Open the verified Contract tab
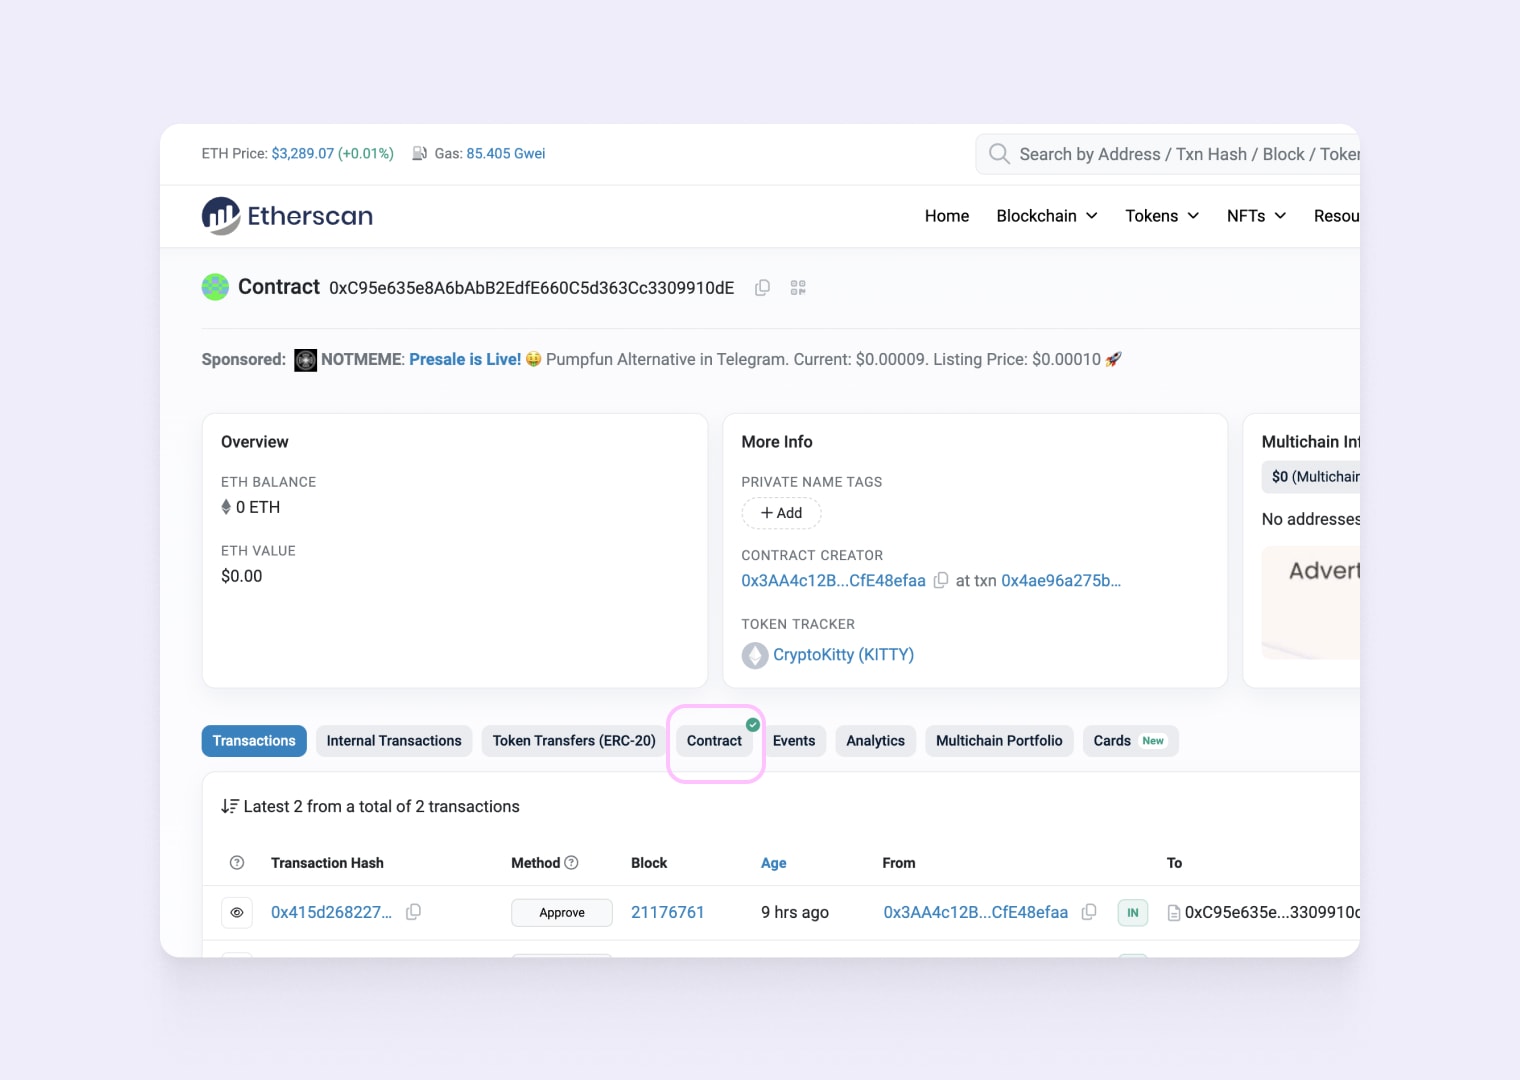 [x=715, y=741]
